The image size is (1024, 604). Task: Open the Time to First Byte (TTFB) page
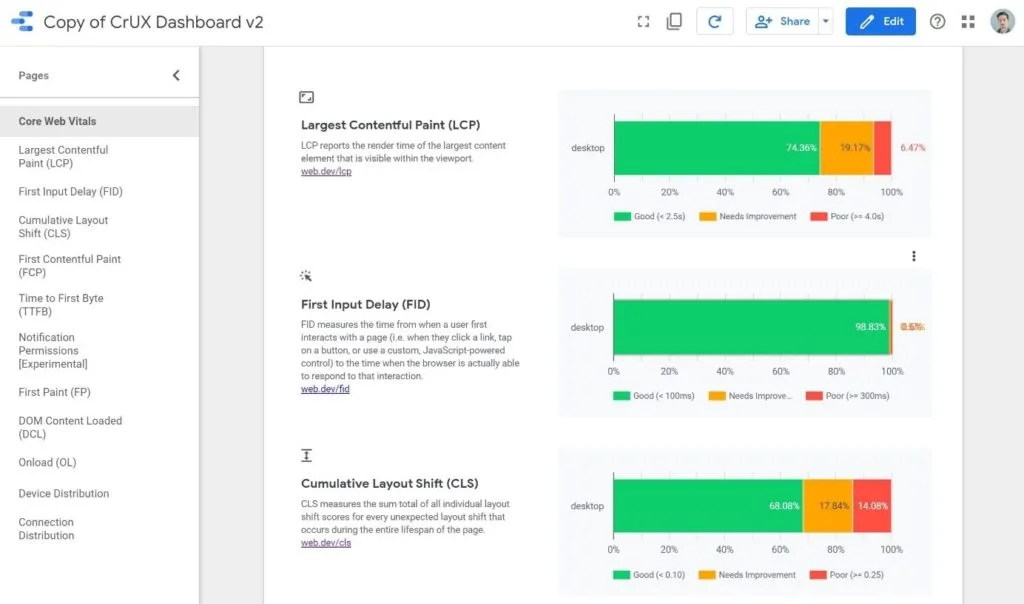coord(63,304)
